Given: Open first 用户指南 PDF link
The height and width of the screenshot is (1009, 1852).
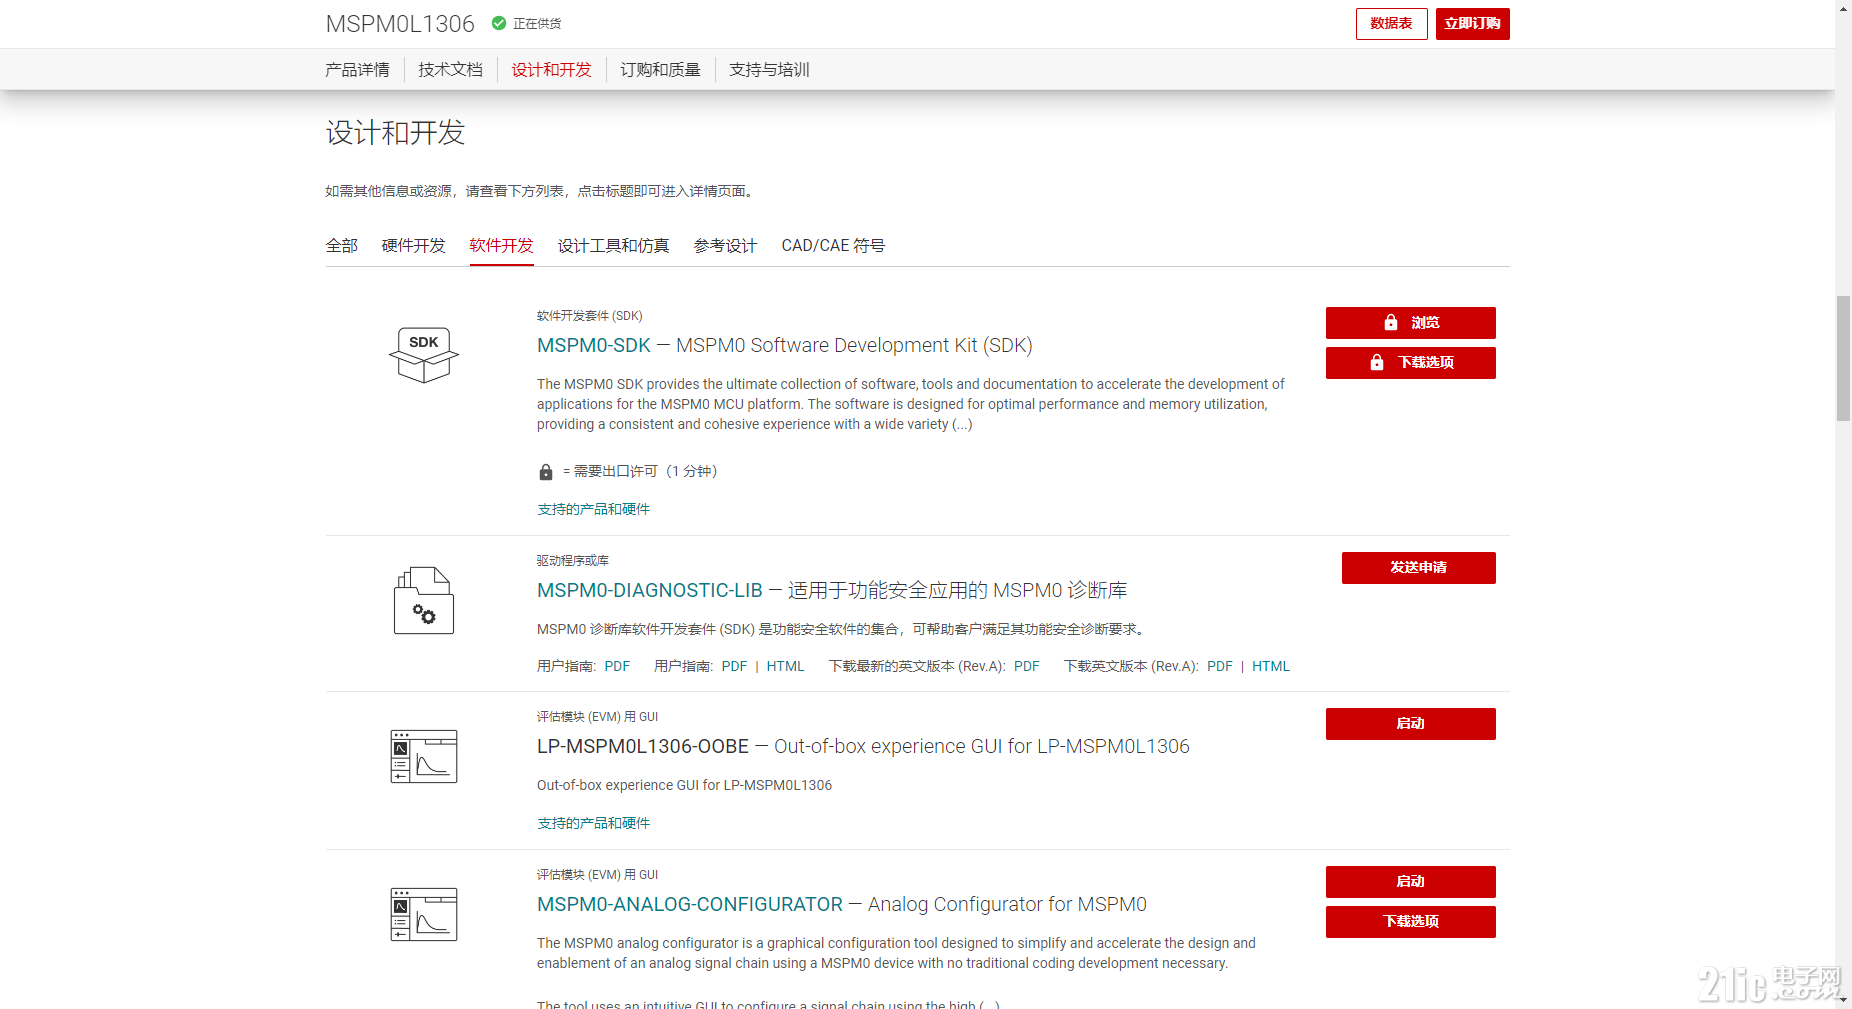Looking at the screenshot, I should point(617,667).
